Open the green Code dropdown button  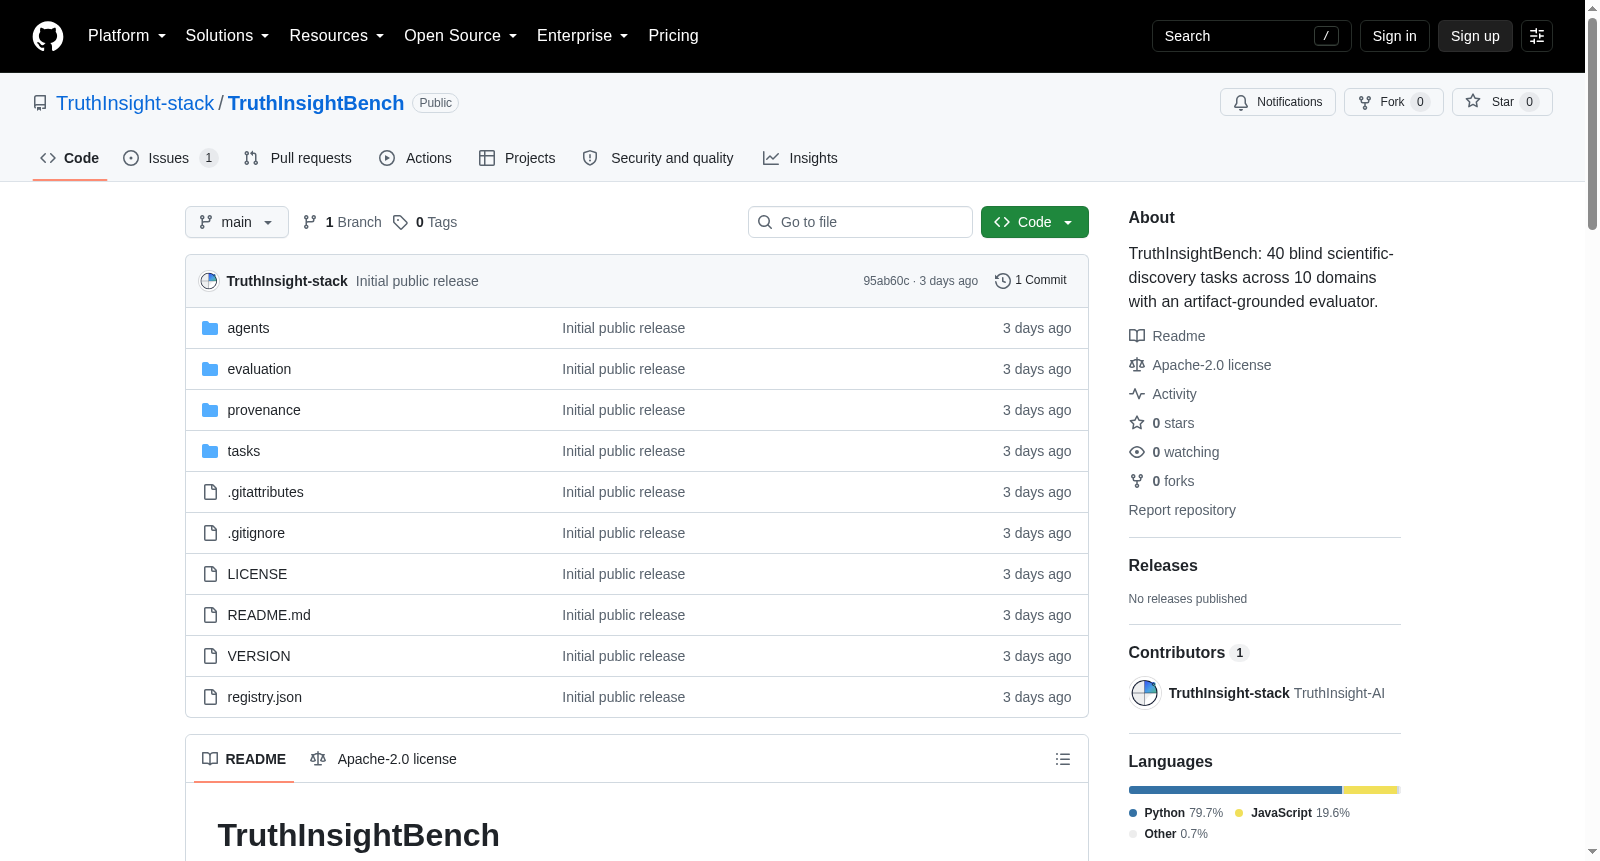point(1035,222)
